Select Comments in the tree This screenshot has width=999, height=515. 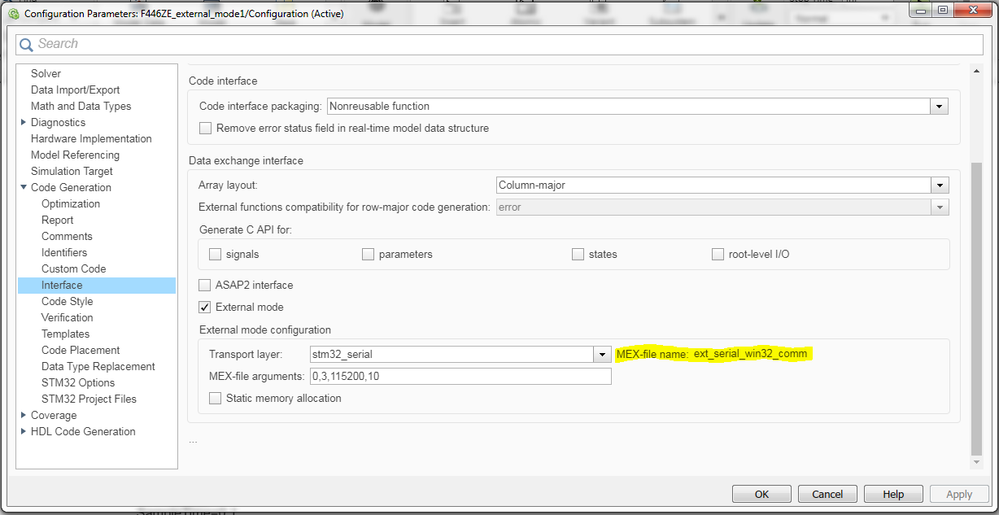click(x=67, y=236)
